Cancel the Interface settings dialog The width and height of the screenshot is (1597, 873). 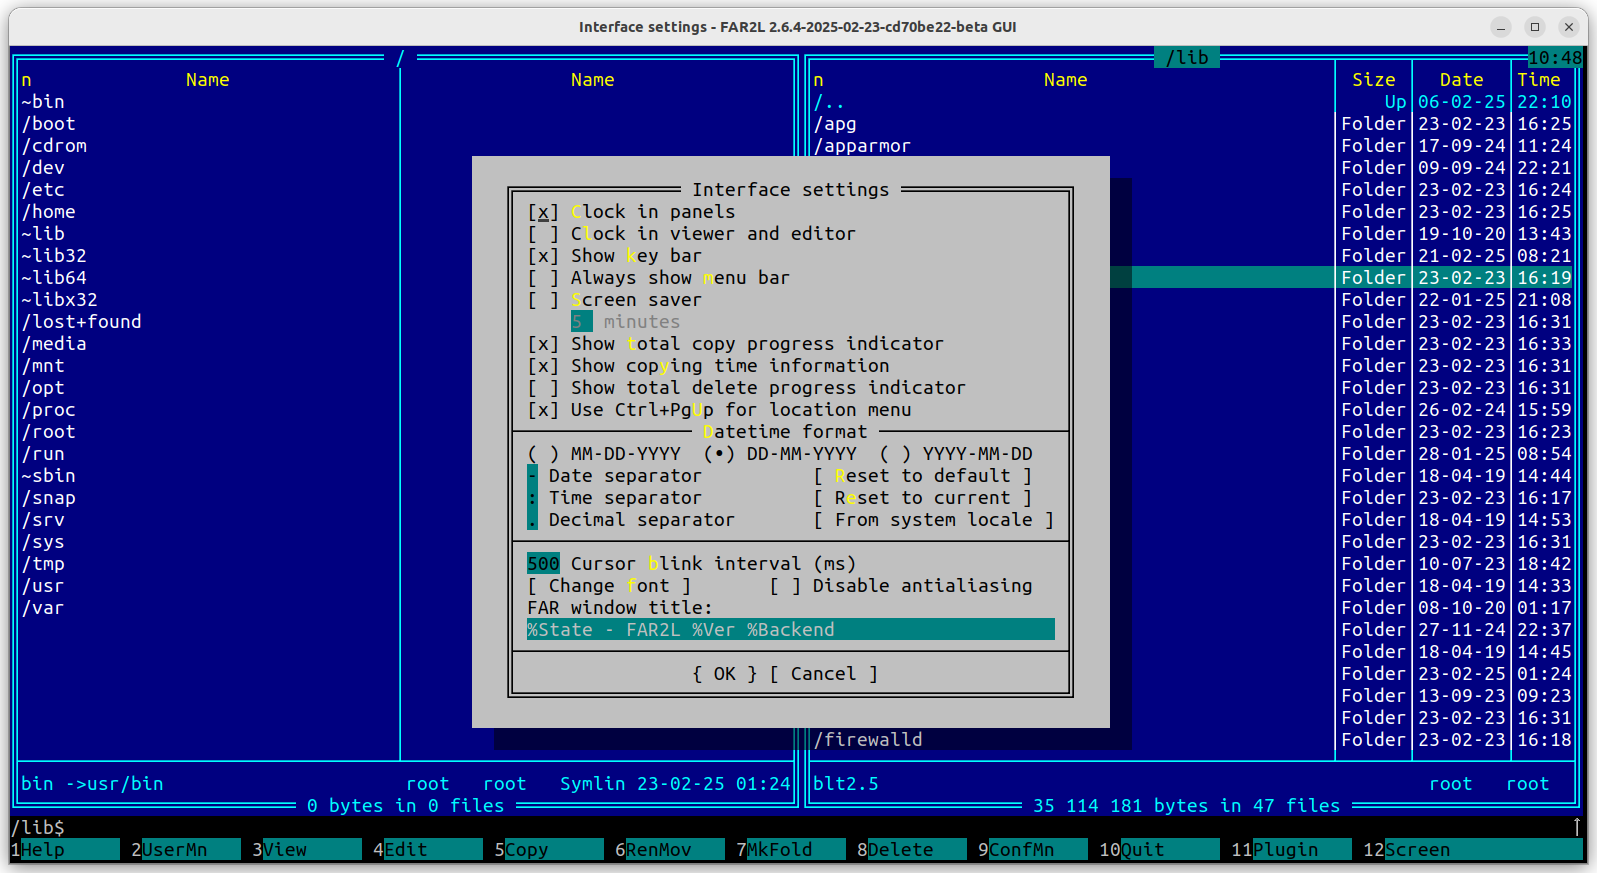(x=823, y=674)
